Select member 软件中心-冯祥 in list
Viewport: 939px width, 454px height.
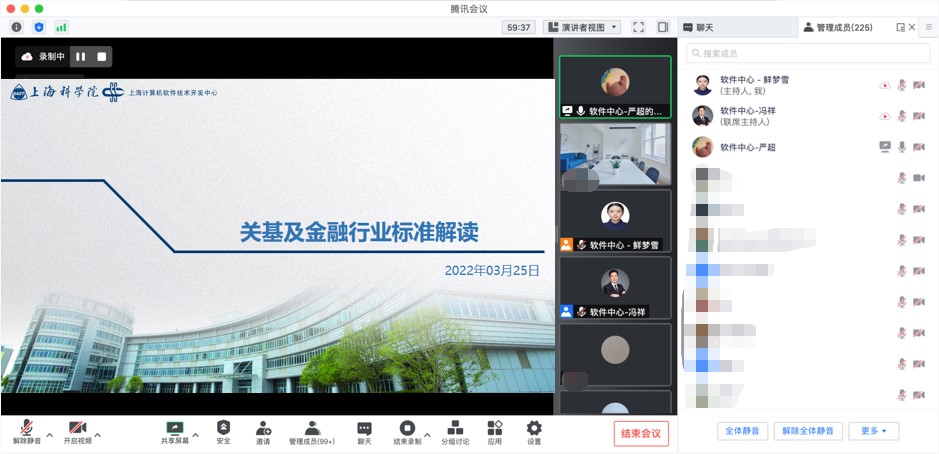[808, 116]
